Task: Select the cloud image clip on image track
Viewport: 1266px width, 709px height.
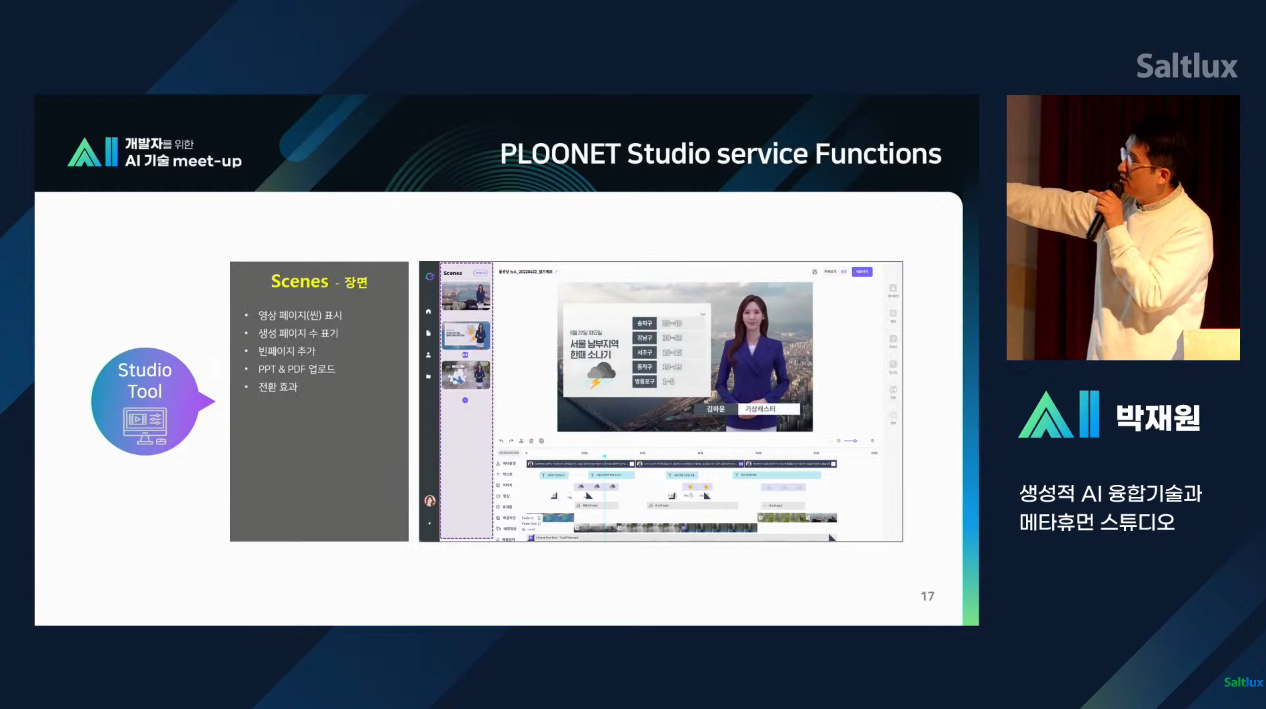Action: (x=596, y=487)
